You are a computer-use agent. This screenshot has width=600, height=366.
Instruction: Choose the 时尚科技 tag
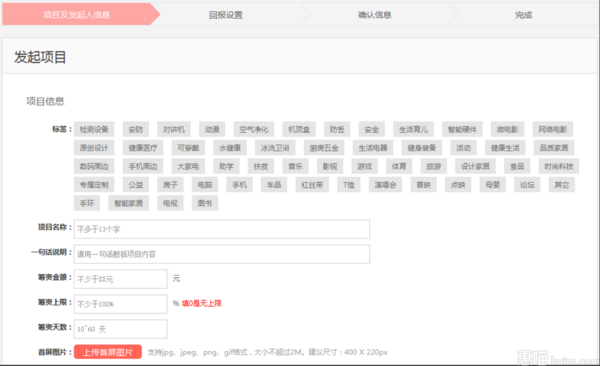(x=559, y=166)
